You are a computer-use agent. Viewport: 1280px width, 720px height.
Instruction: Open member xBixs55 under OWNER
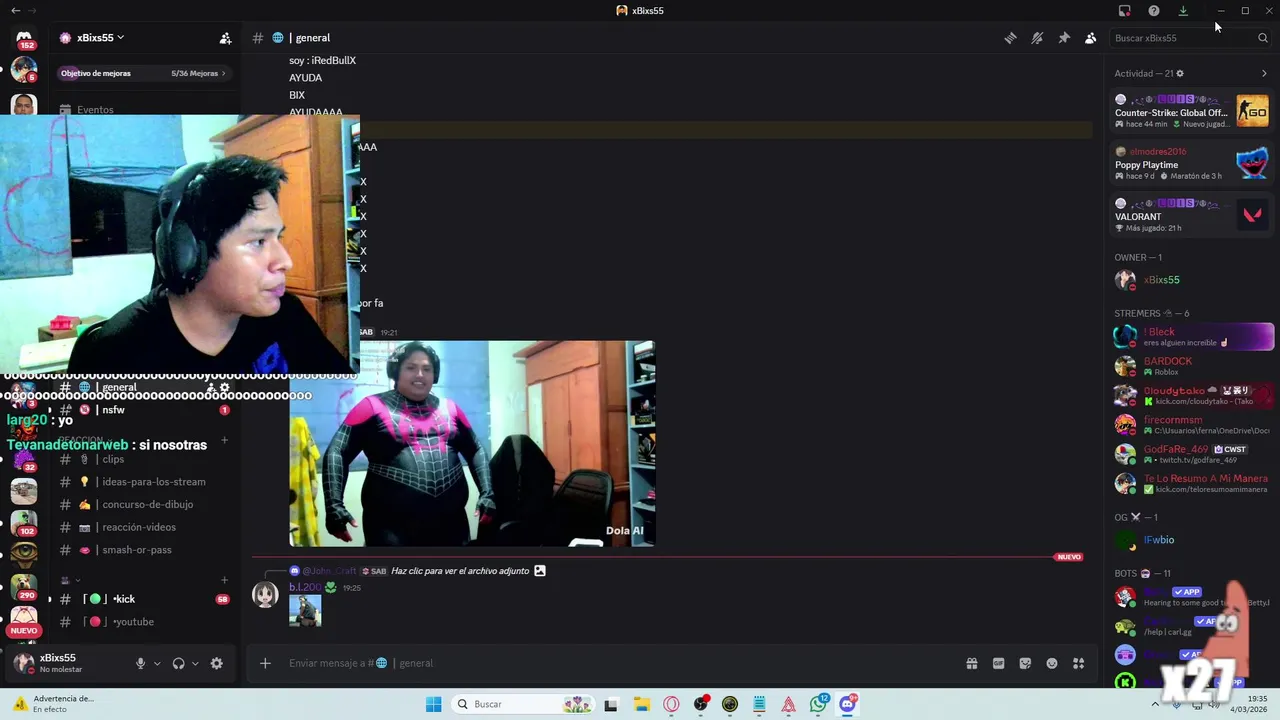tap(1192, 280)
